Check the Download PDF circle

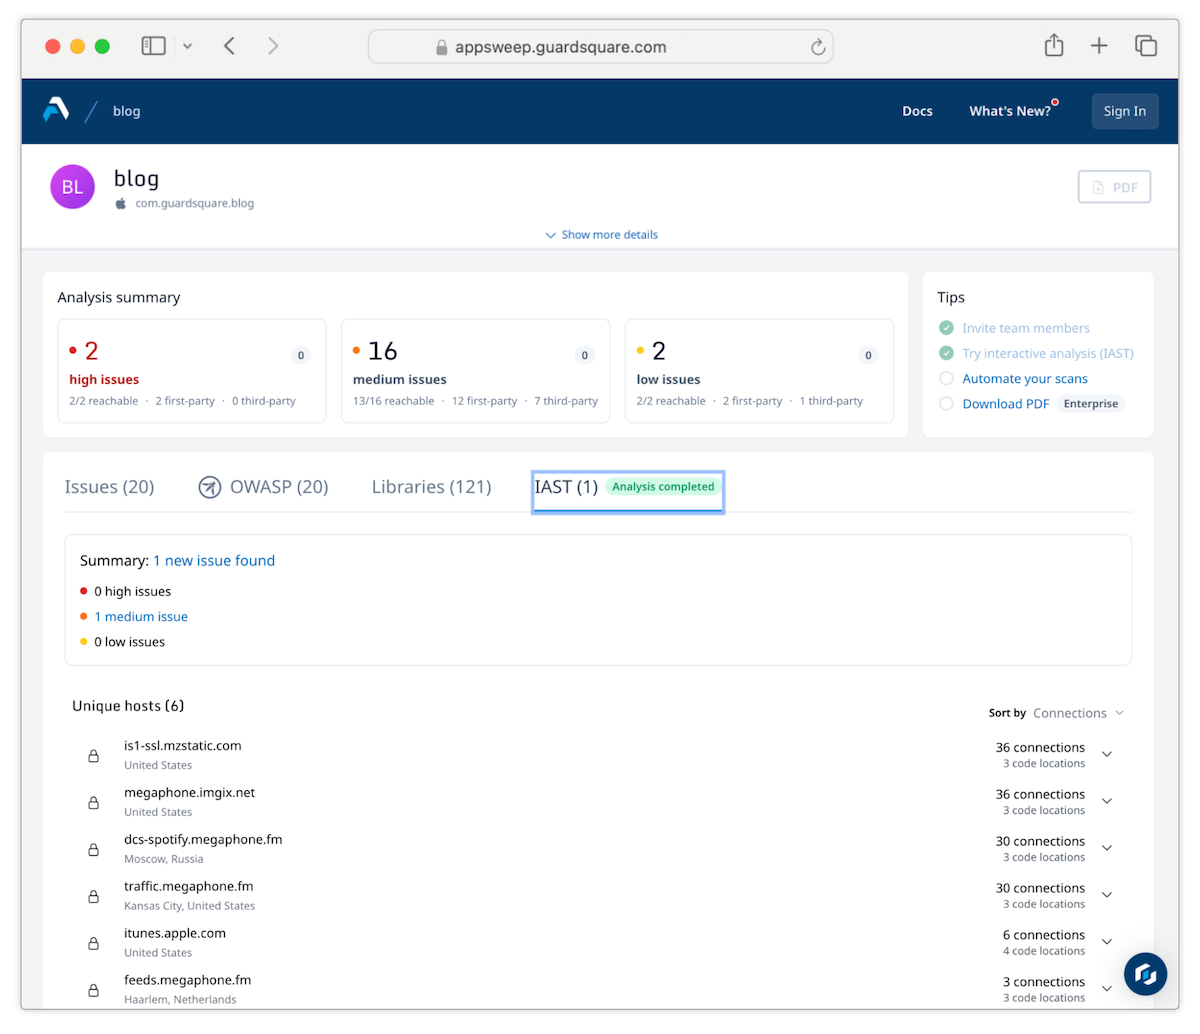(946, 404)
